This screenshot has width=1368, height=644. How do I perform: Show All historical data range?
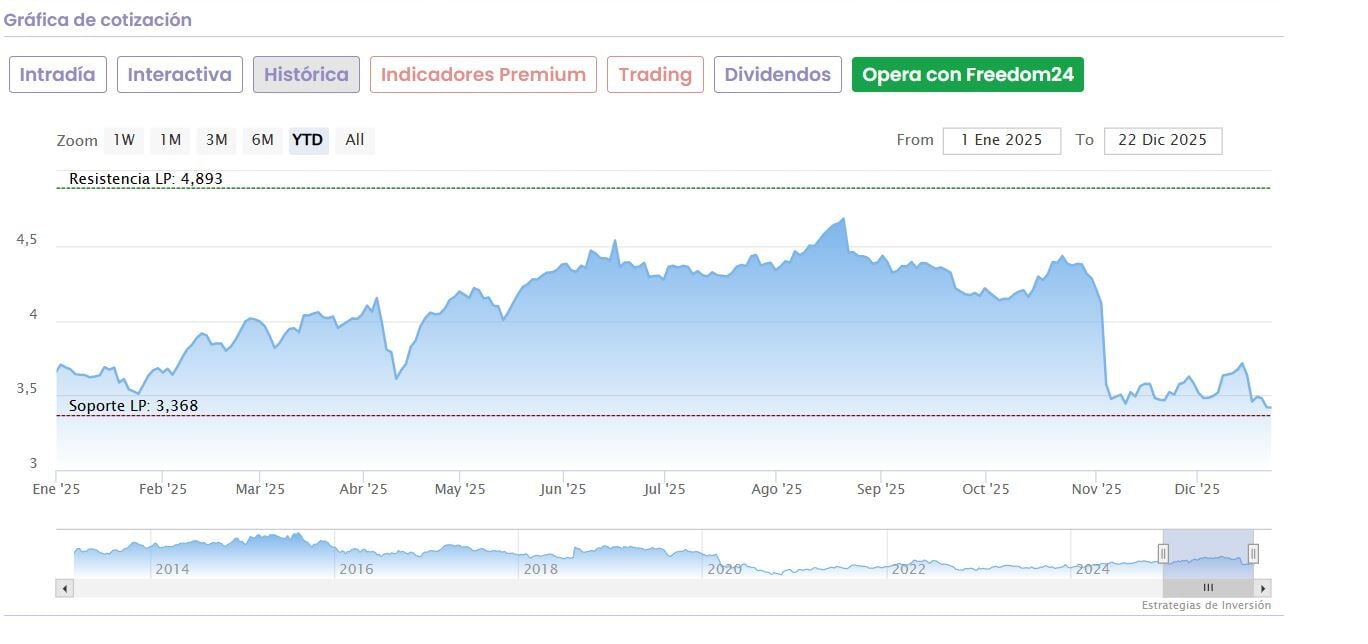354,140
